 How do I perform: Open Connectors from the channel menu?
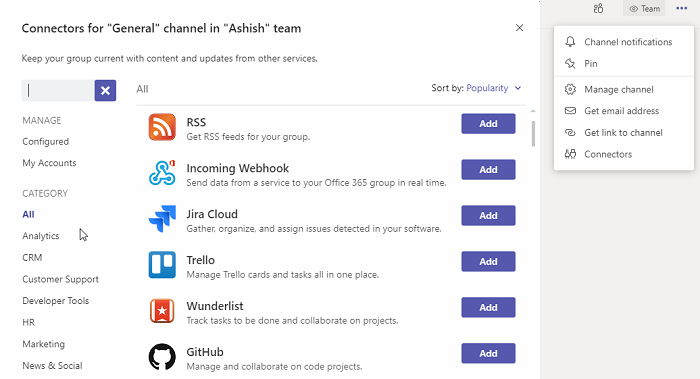[624, 154]
